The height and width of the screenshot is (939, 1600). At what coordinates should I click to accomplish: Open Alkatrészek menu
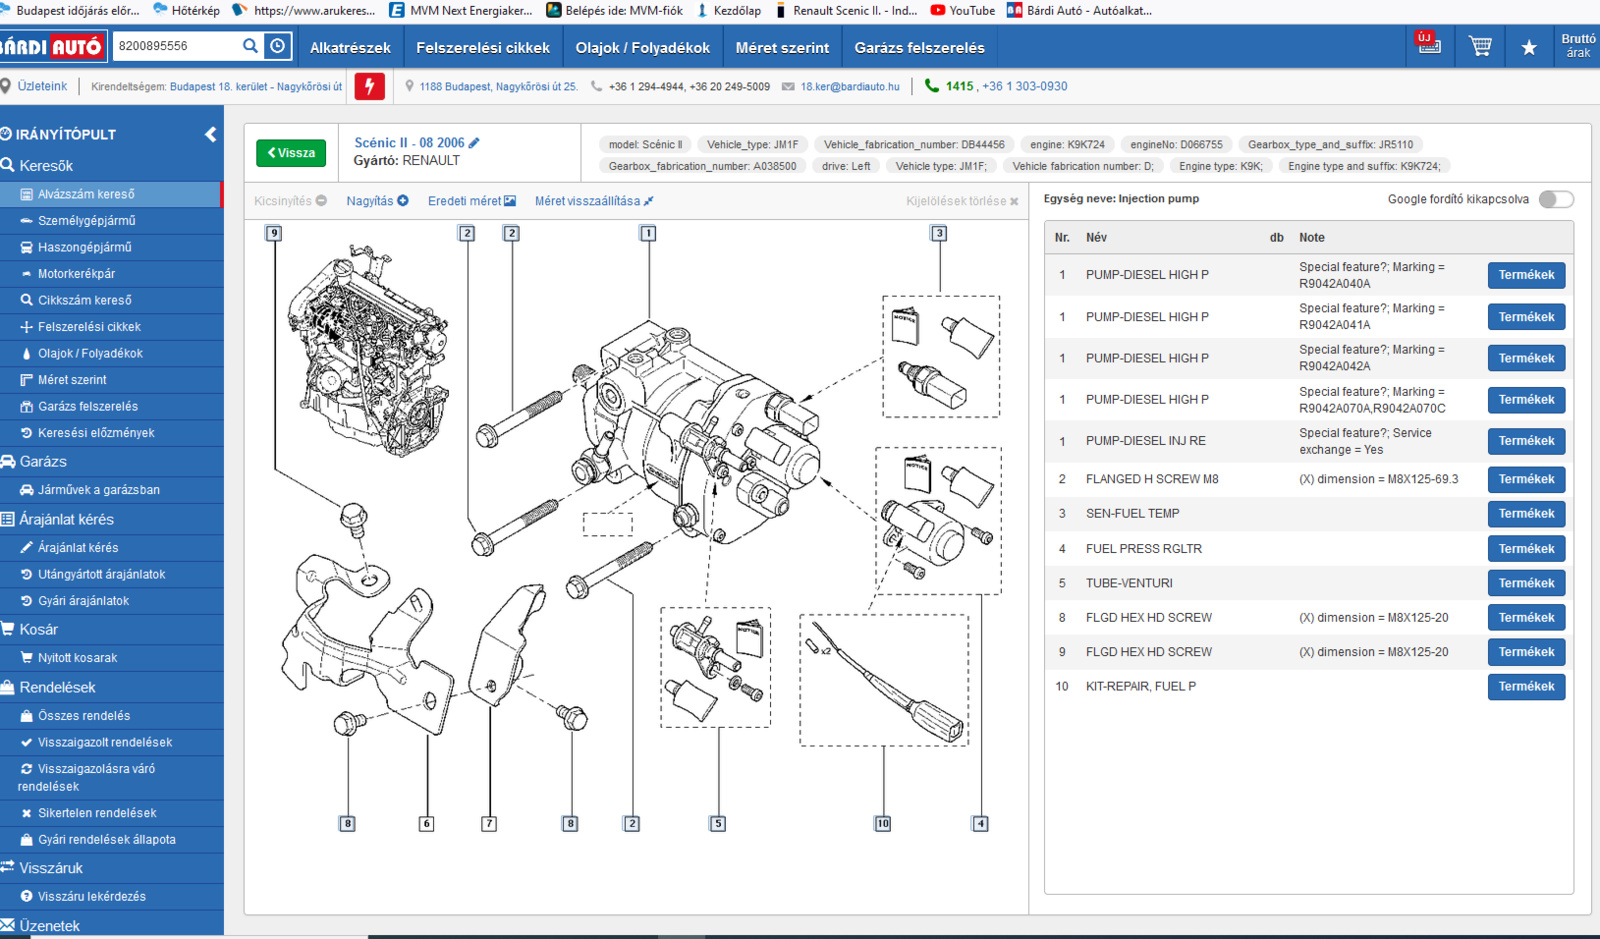pos(350,47)
